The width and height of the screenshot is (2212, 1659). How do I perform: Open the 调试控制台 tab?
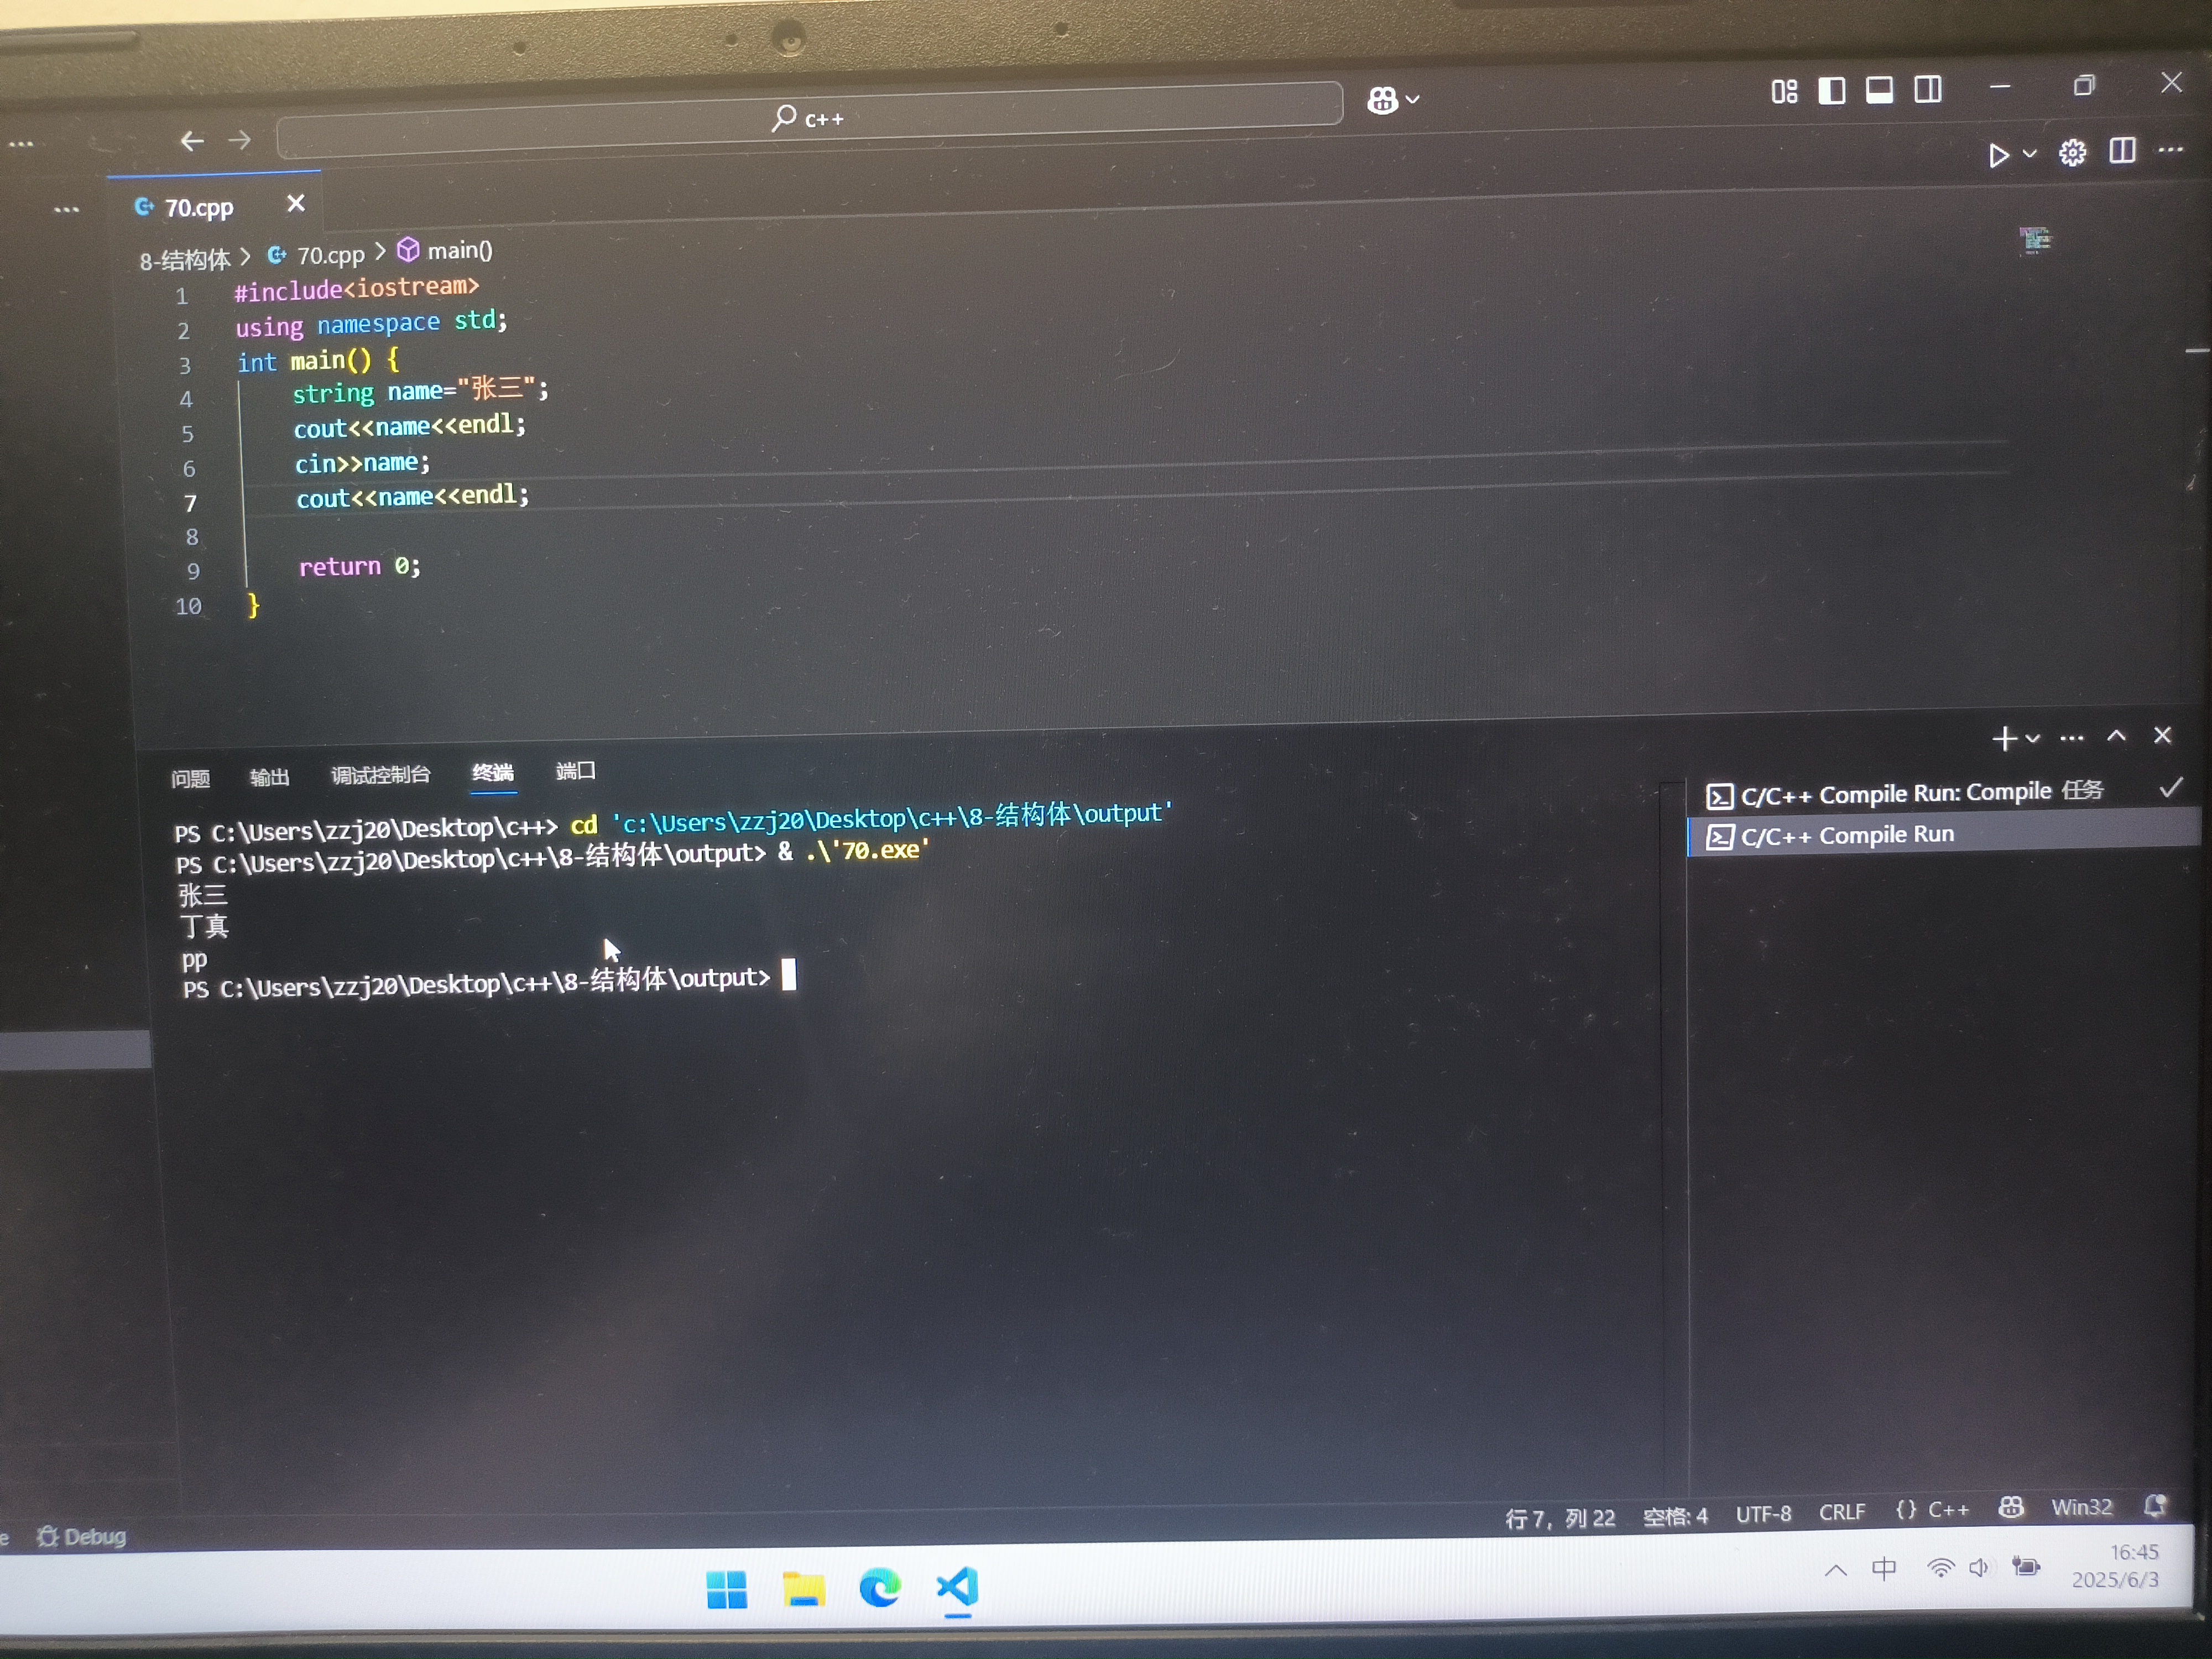tap(380, 775)
